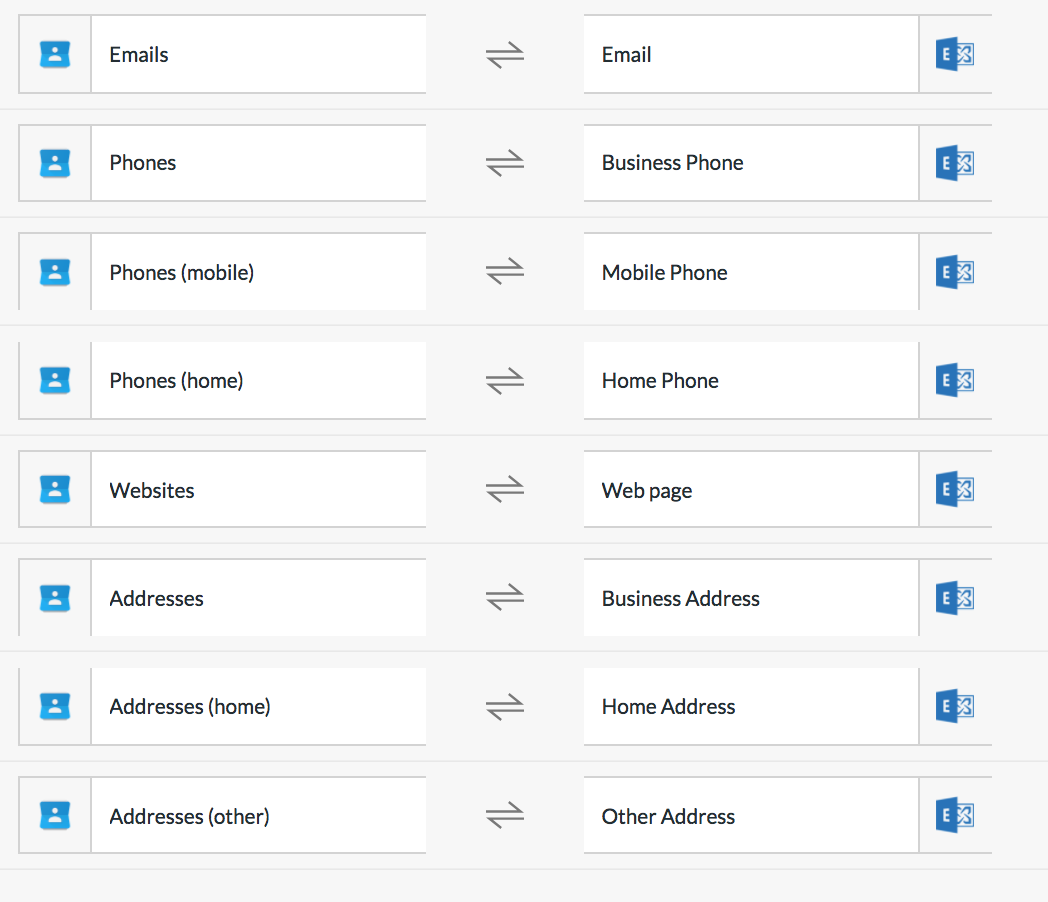Click the contacts icon next to Addresses (other)
This screenshot has width=1048, height=902.
[55, 815]
